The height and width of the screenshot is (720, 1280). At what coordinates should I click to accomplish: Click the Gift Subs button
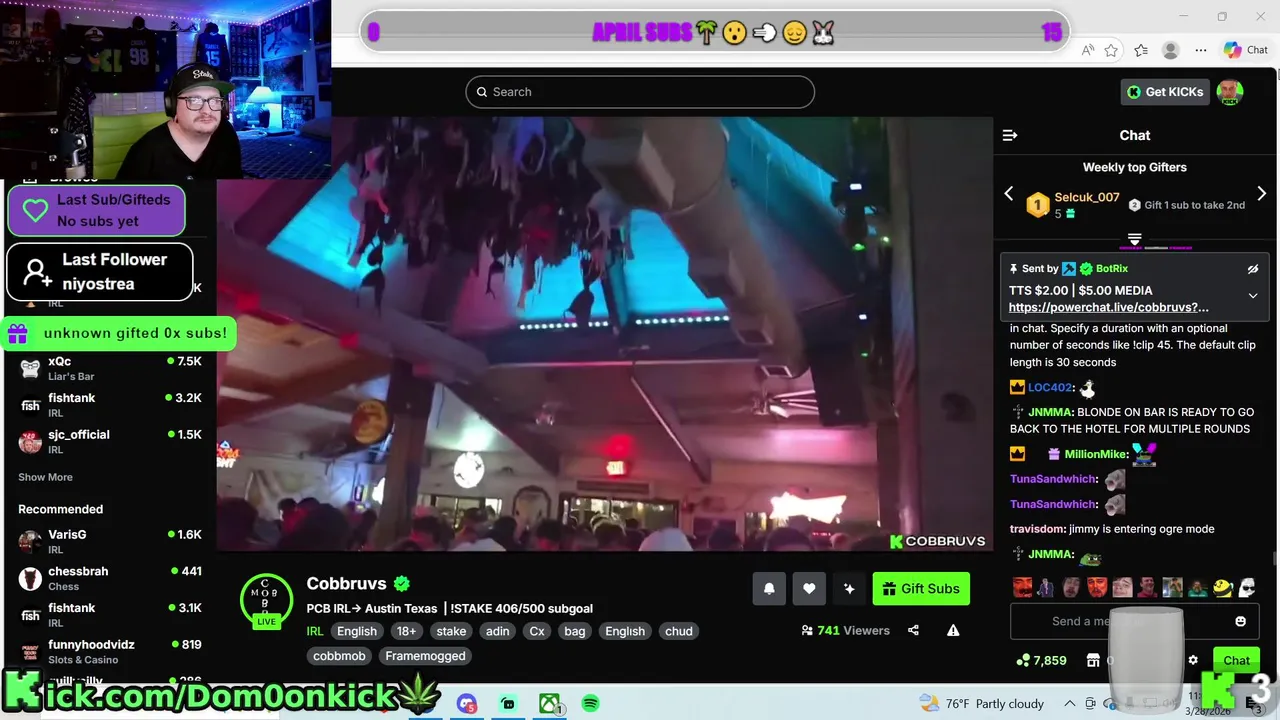coord(921,589)
